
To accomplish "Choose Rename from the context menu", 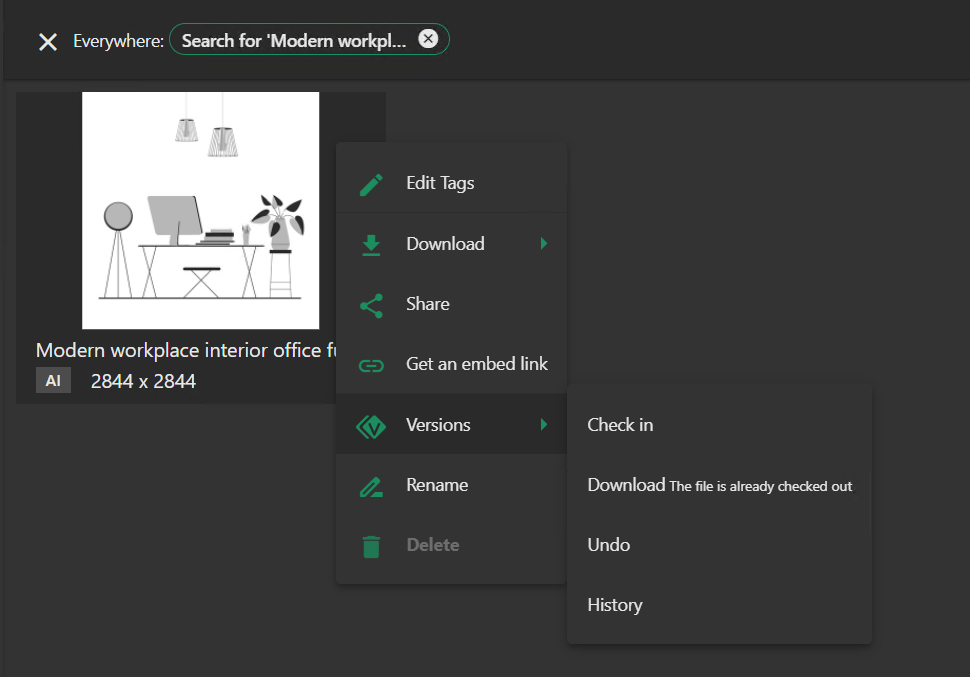I will 437,485.
